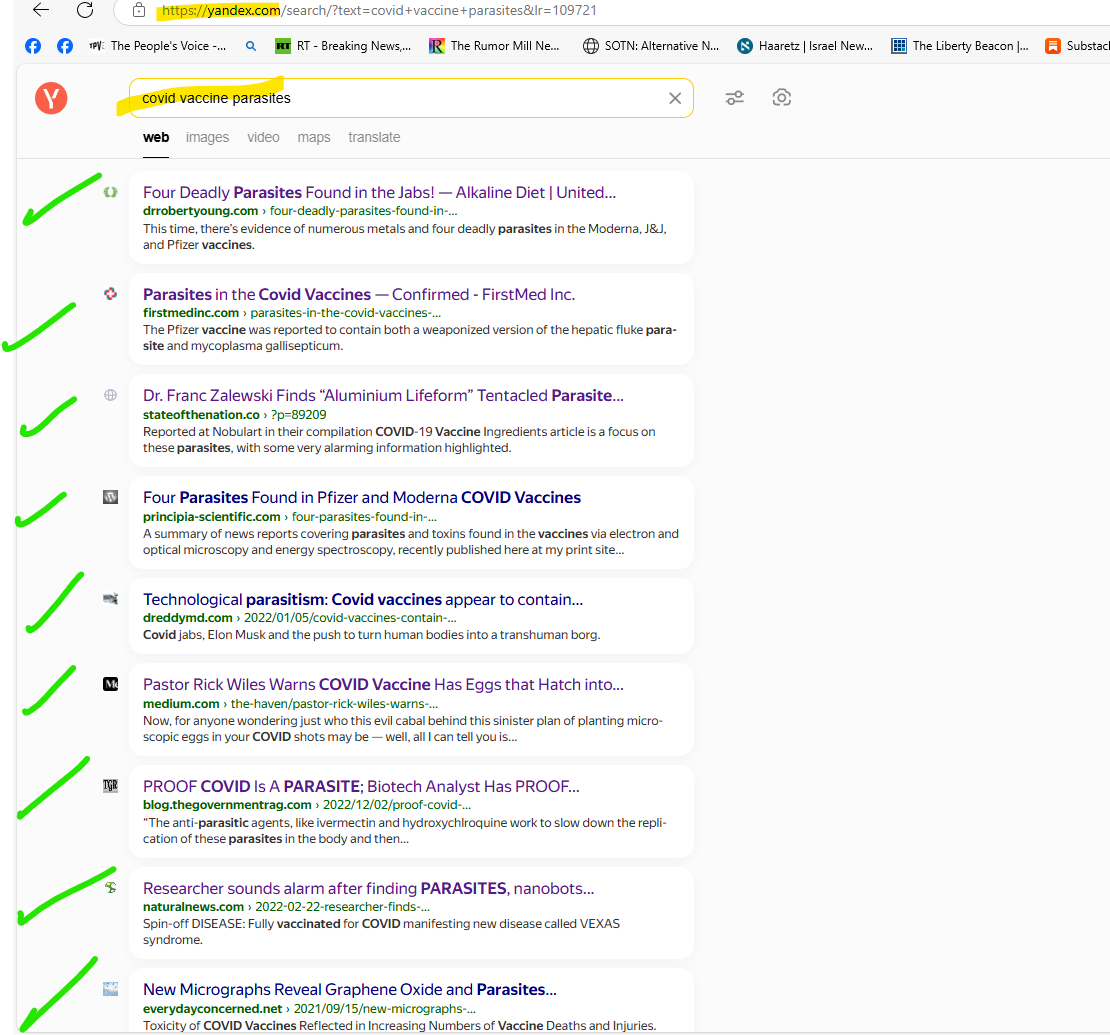Switch to the video tab
Viewport: 1110px width, 1035px height.
point(263,137)
